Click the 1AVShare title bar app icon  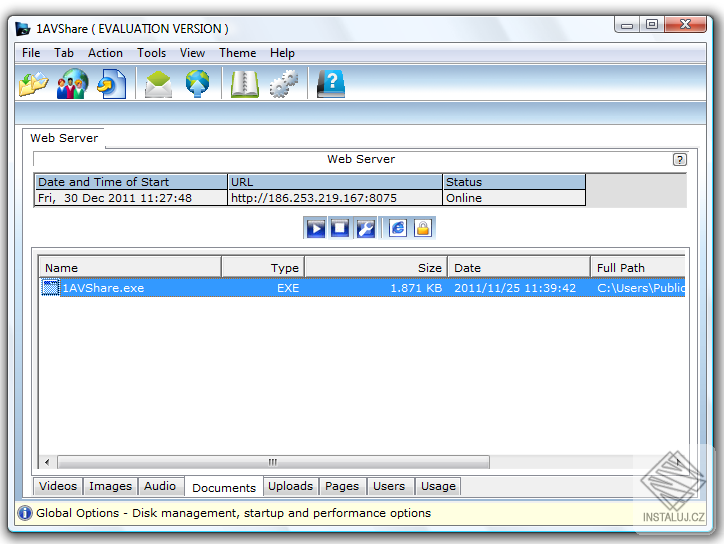[x=23, y=29]
